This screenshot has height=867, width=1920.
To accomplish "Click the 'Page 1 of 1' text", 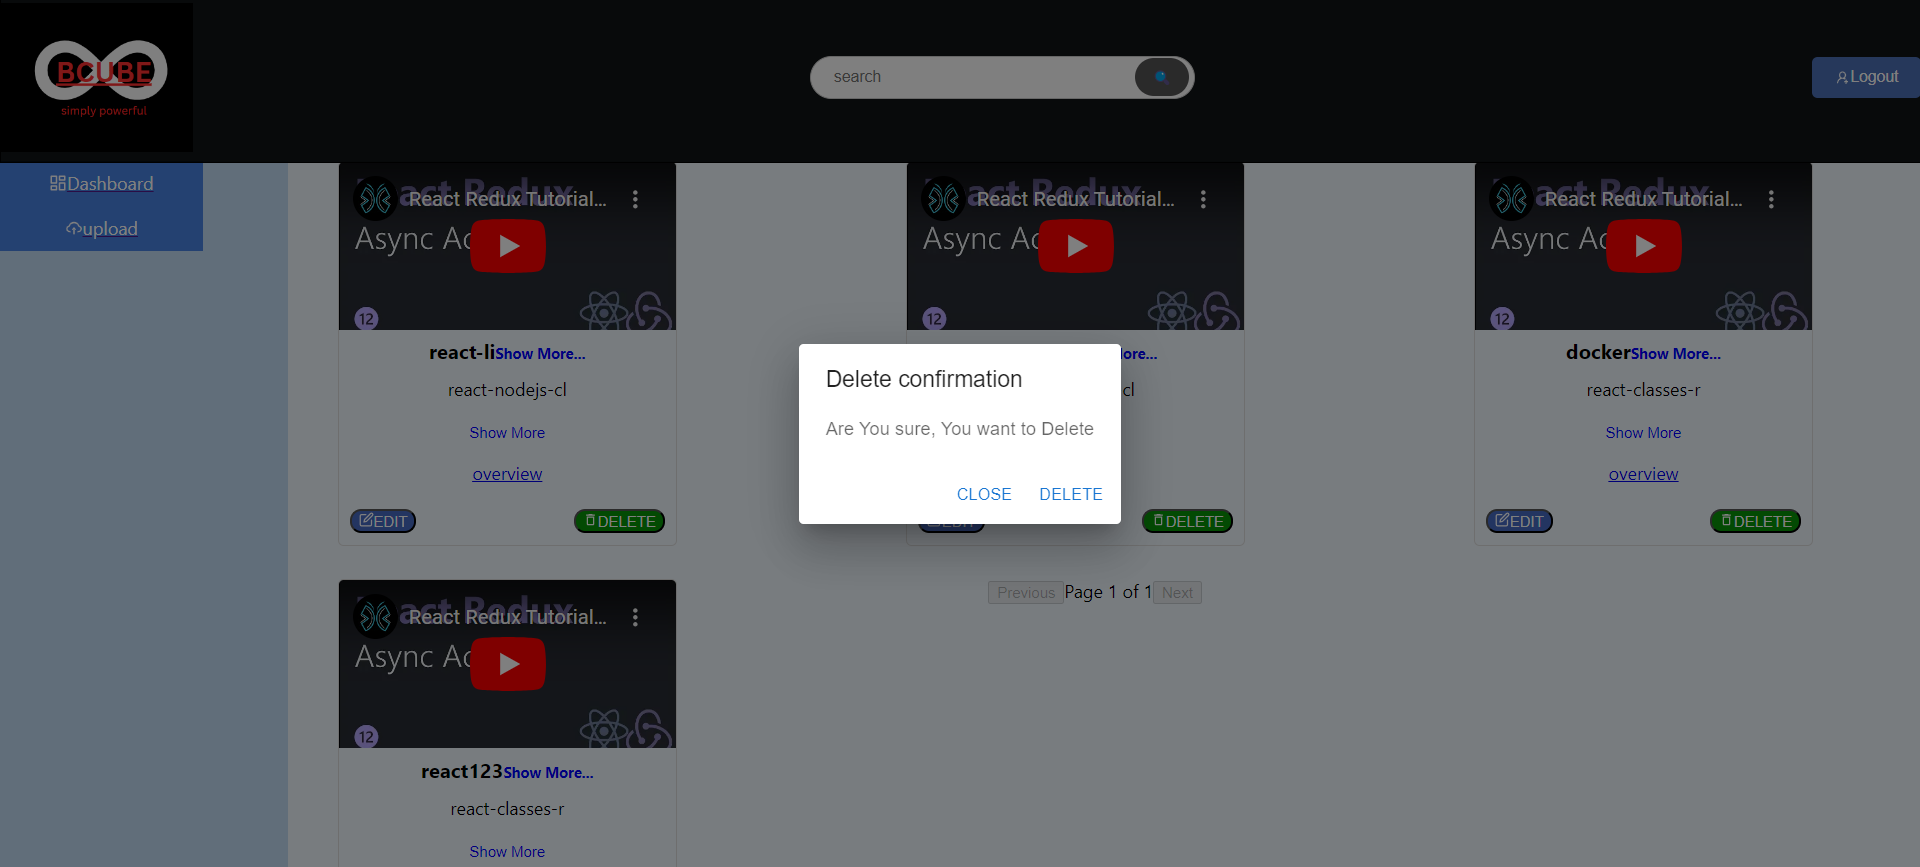I will (1108, 592).
